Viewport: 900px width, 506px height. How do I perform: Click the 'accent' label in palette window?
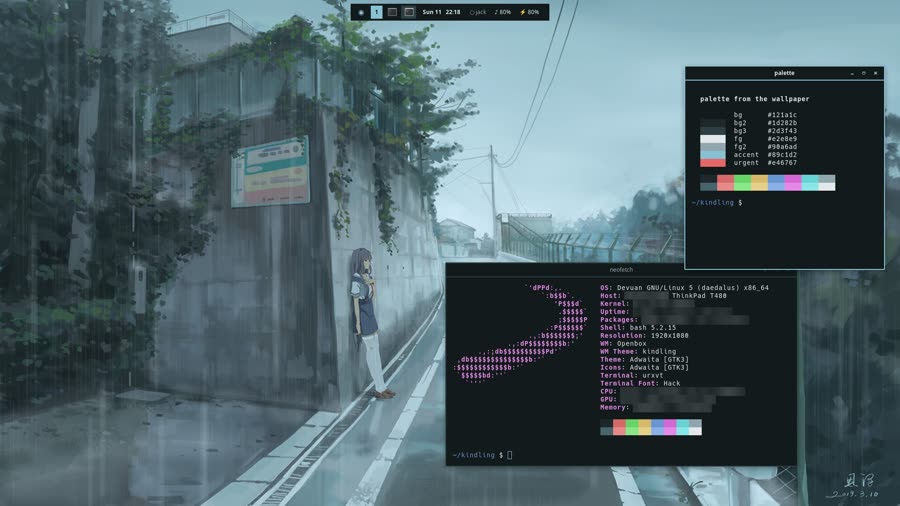click(746, 155)
